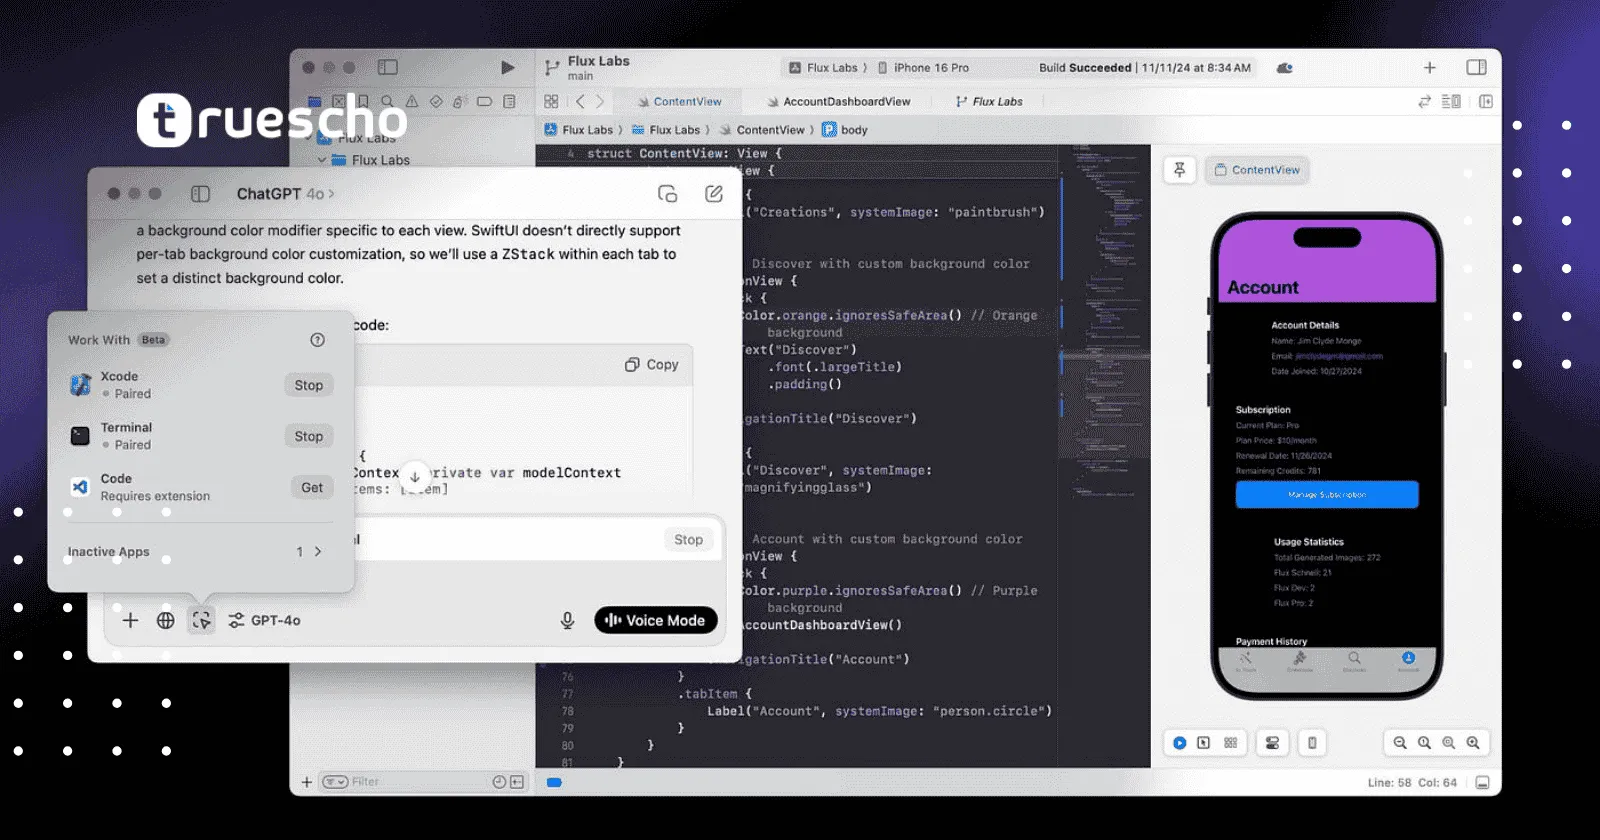Switch the canvas to selectable mode
The image size is (1600, 840).
tap(1204, 743)
